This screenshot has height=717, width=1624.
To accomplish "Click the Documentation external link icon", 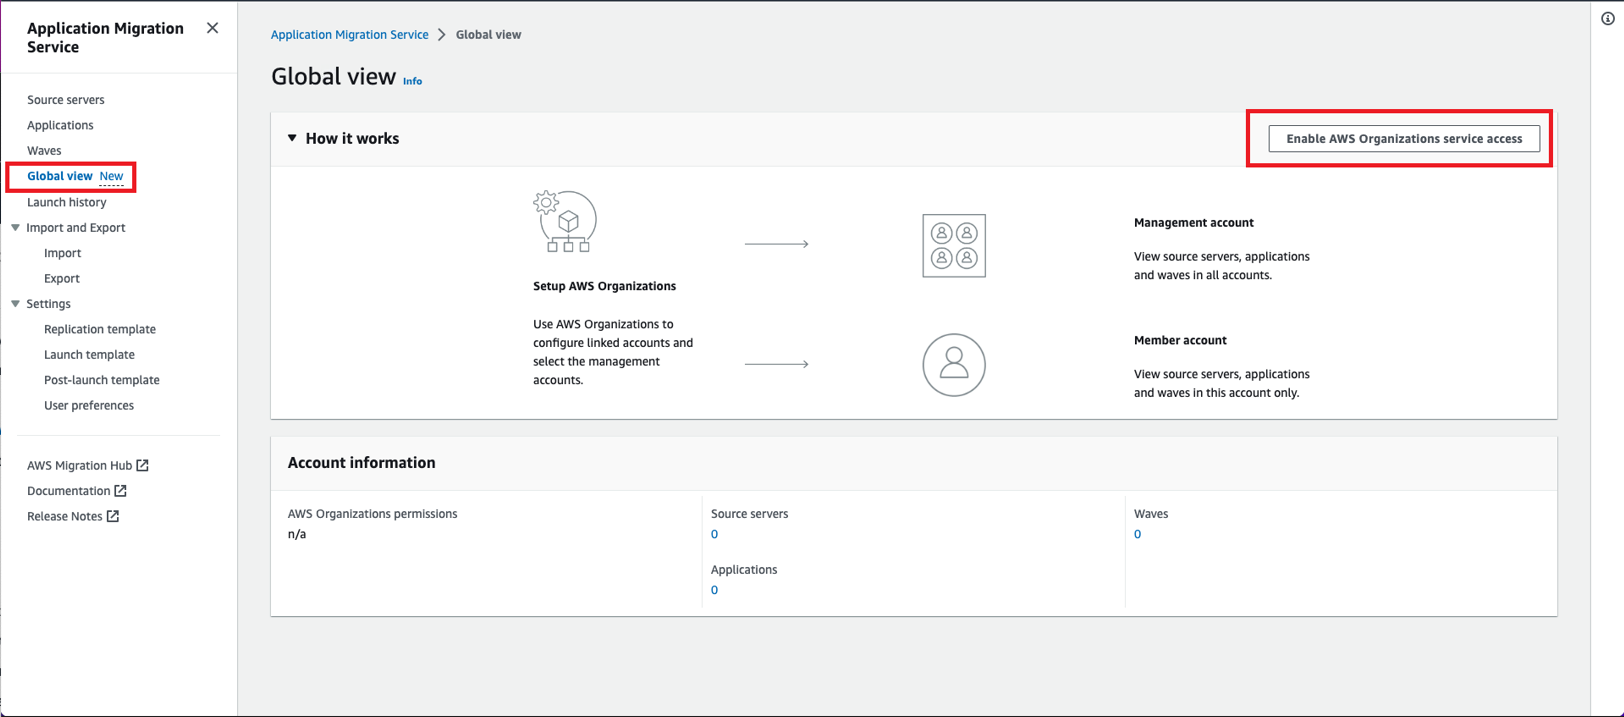I will (x=121, y=491).
